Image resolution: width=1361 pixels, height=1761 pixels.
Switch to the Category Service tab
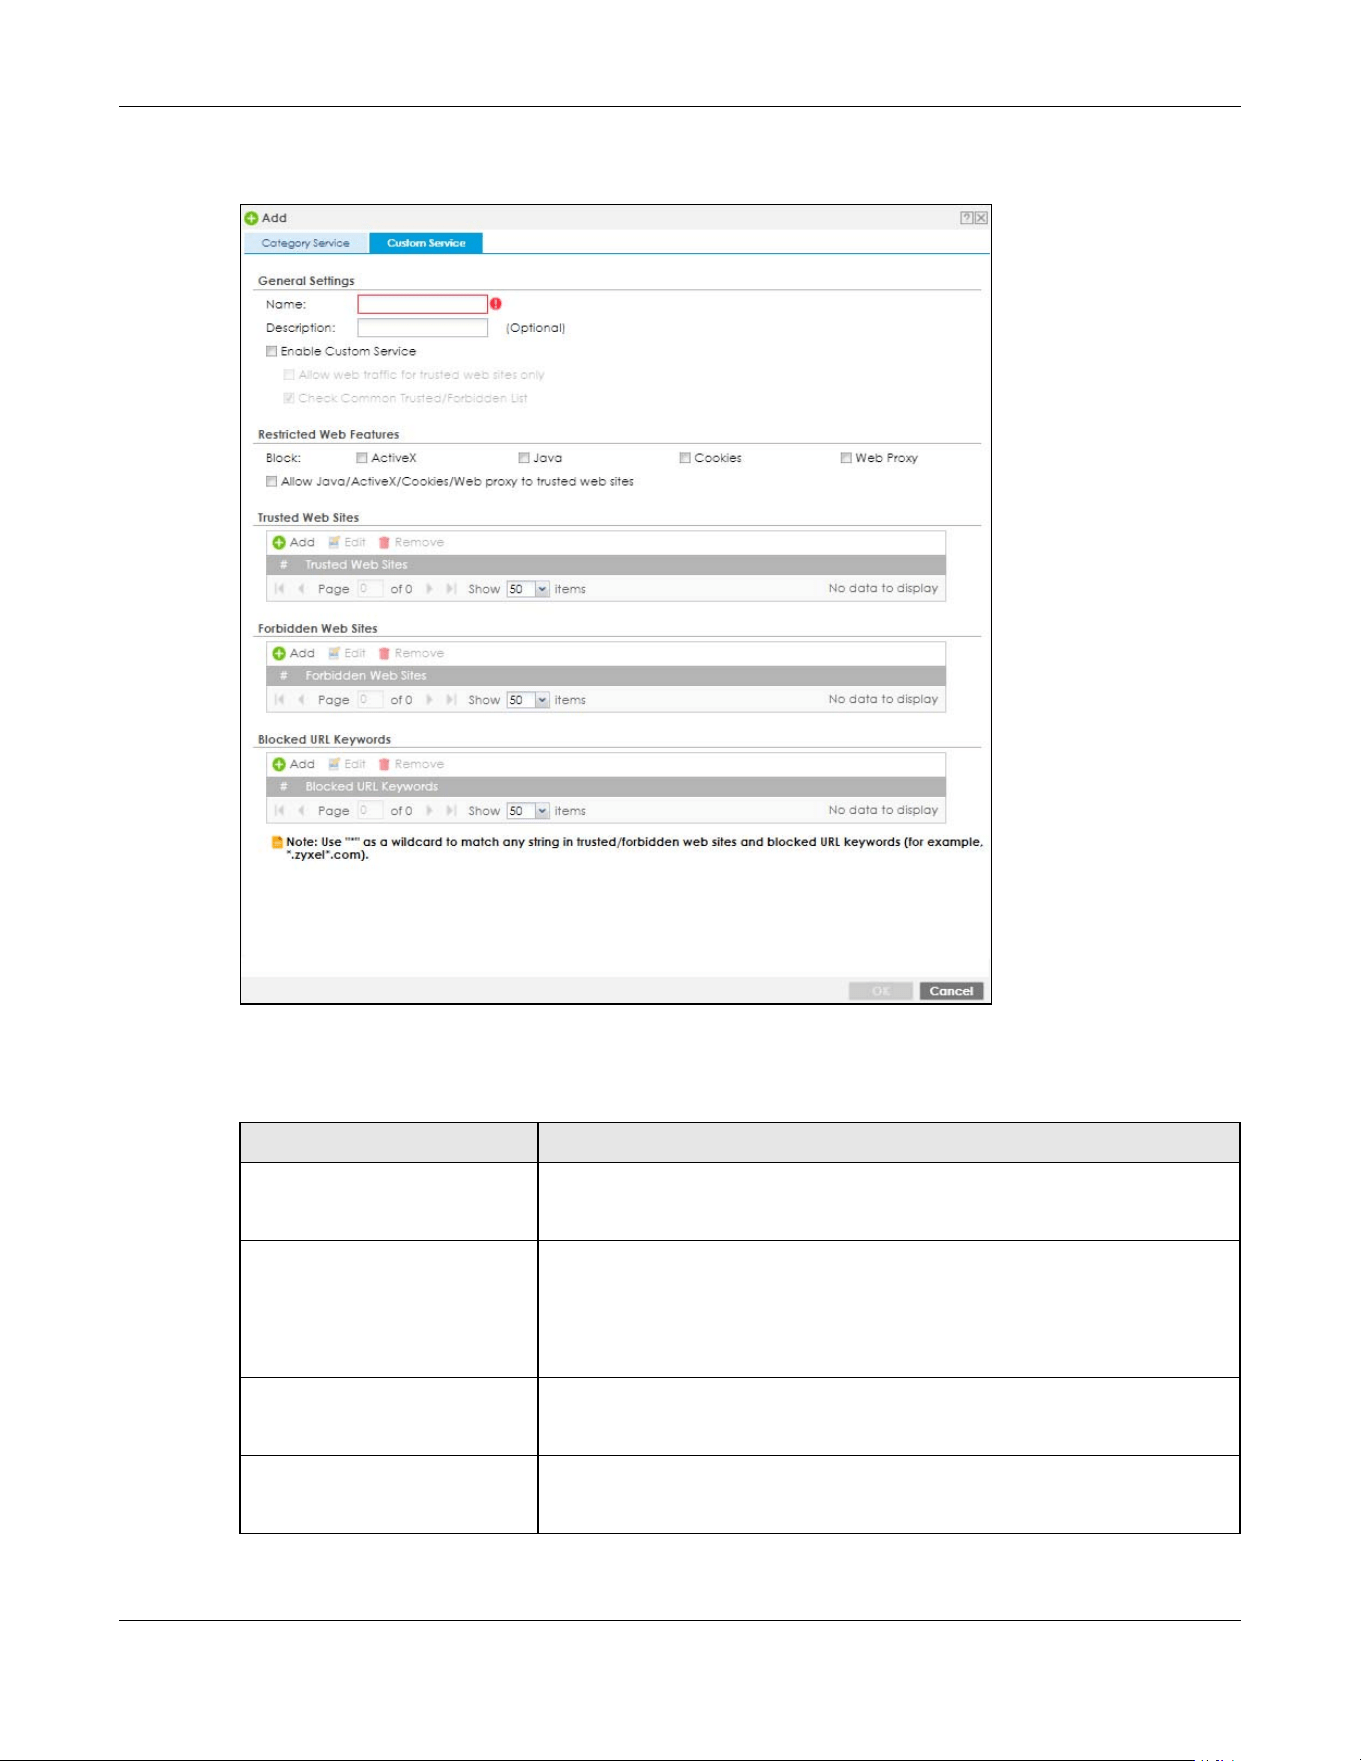306,243
